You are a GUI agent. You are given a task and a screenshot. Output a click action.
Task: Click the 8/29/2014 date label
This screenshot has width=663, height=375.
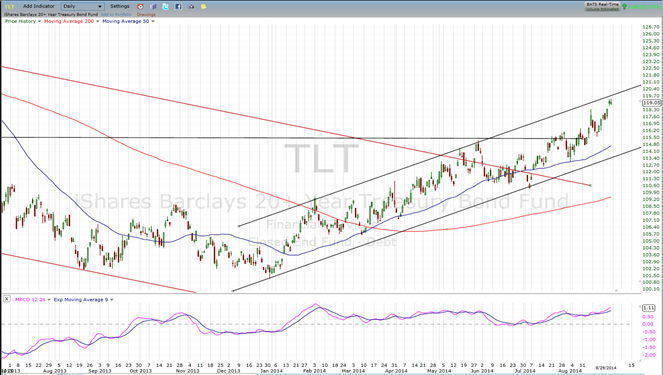(x=605, y=368)
